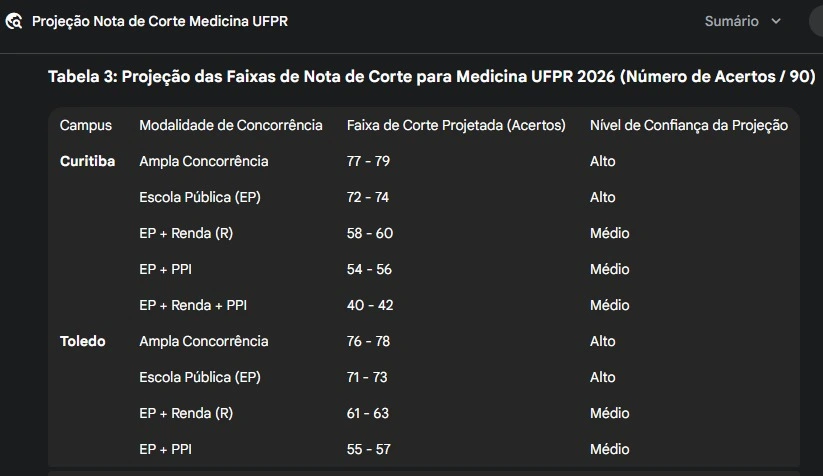The image size is (823, 476).
Task: Click the document title 'Projeção Nota de Corte Medicina UFPR'
Action: (160, 21)
